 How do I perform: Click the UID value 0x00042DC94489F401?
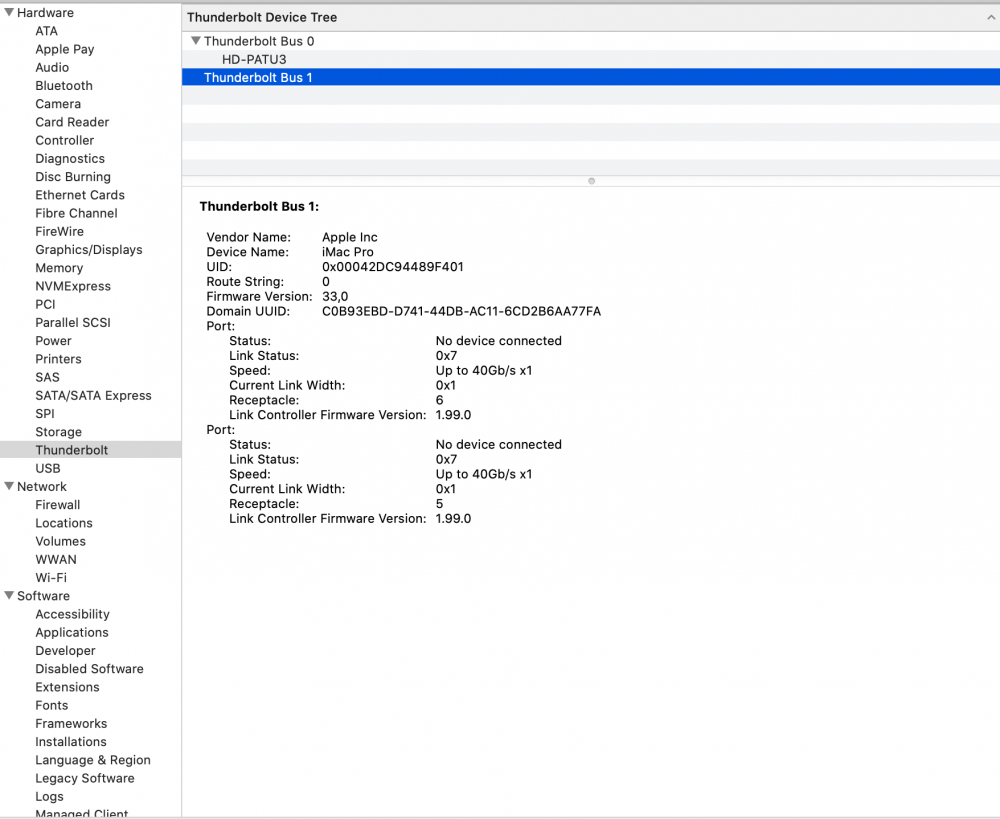pos(392,267)
